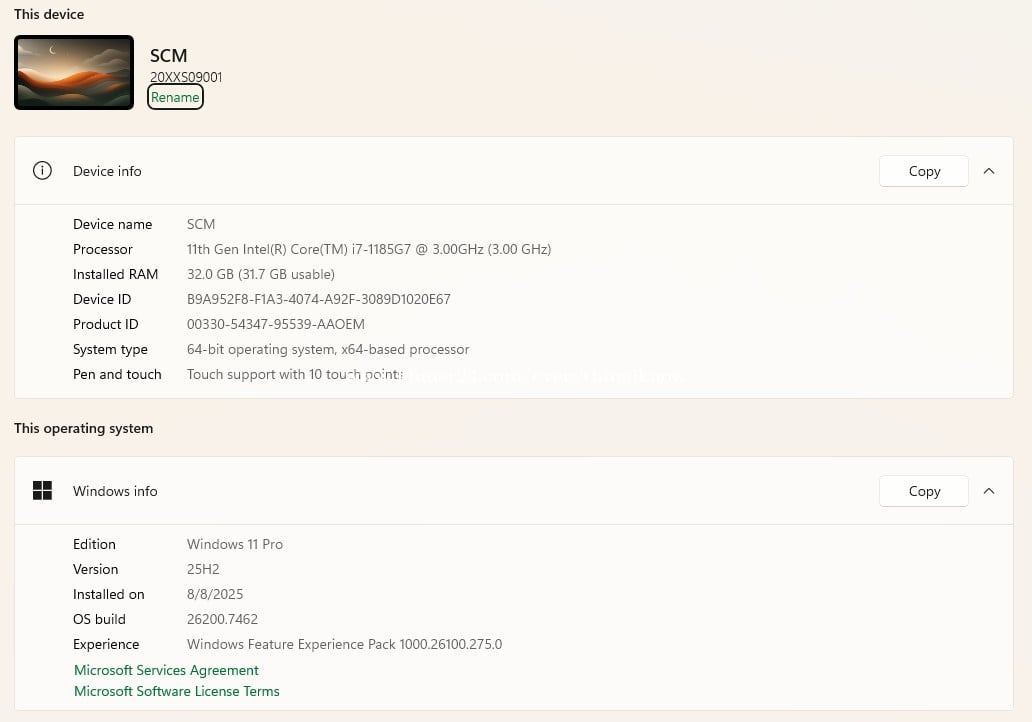Click the device wallpaper thumbnail

tap(74, 73)
